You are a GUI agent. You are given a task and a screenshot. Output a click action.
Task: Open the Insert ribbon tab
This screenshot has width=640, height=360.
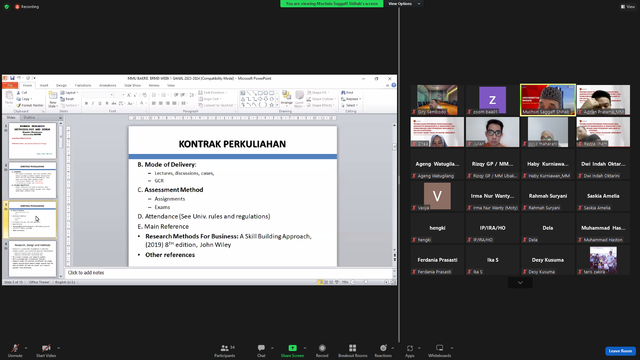tap(44, 85)
